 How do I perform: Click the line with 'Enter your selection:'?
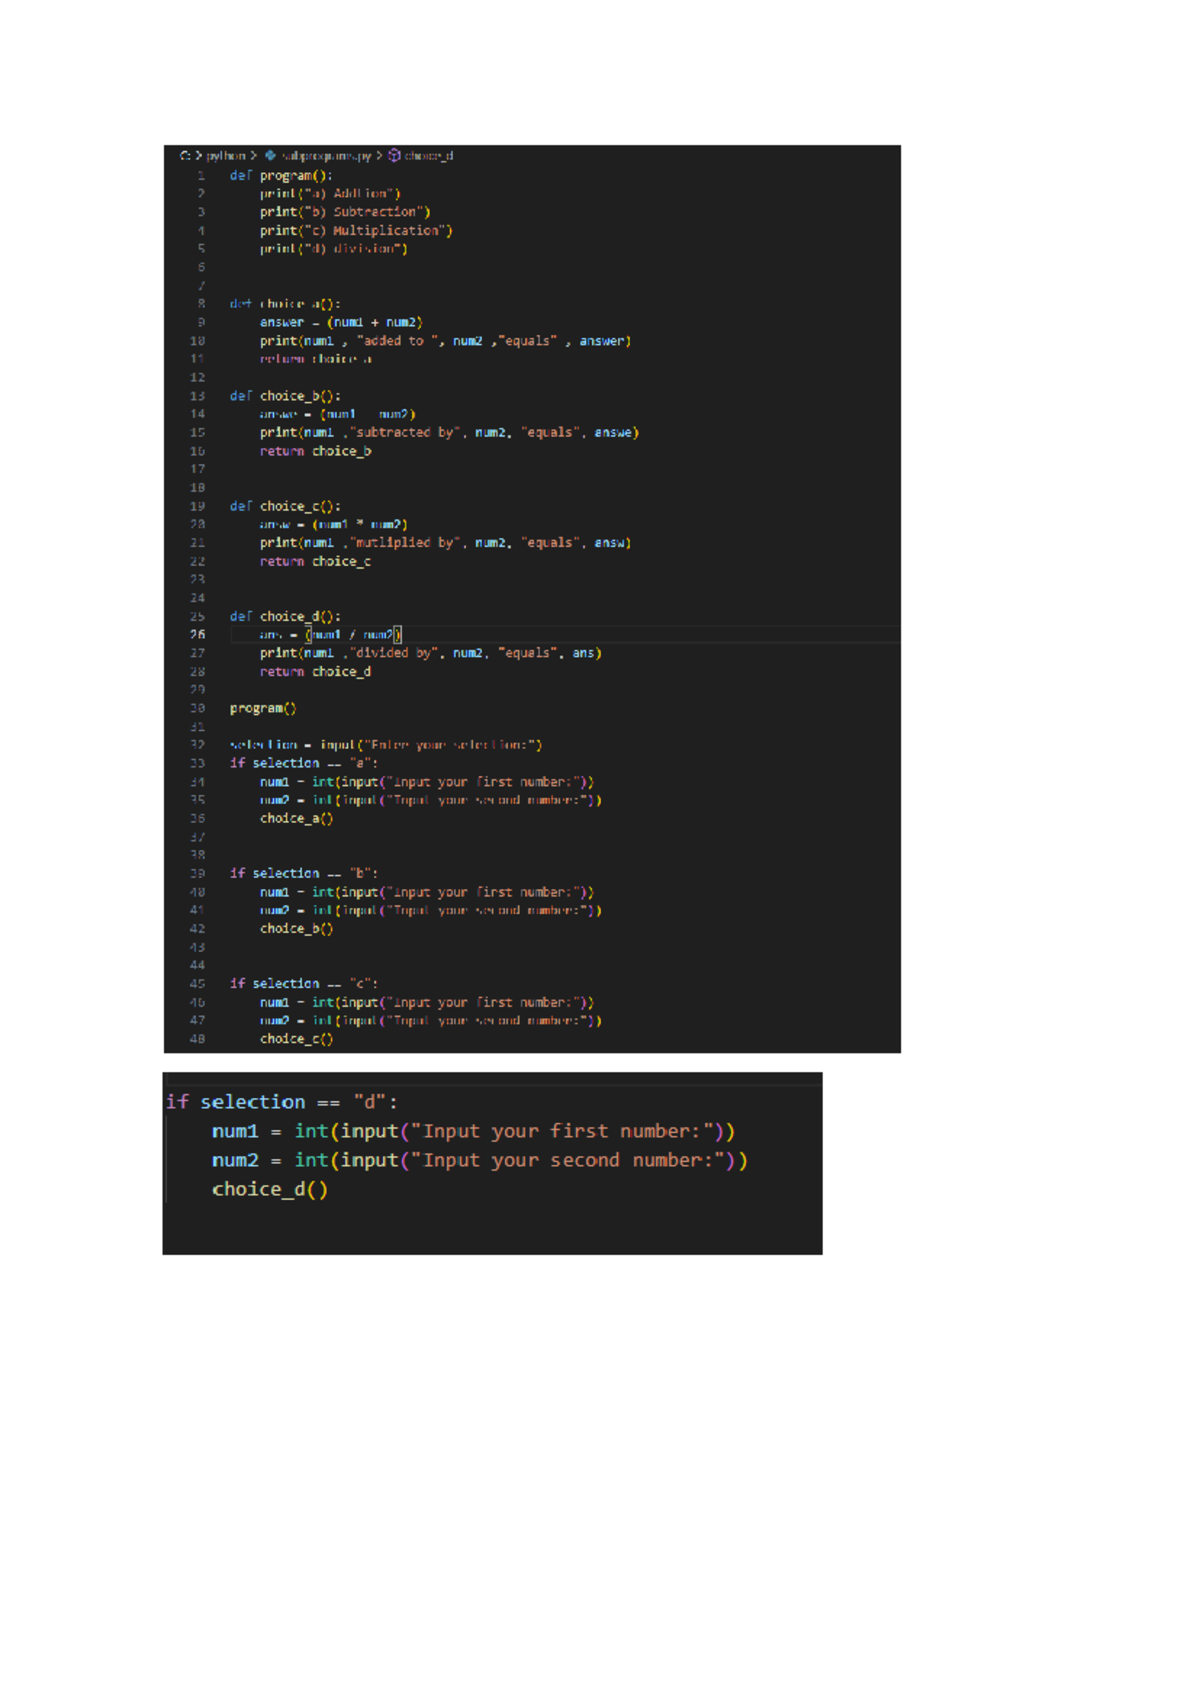386,745
